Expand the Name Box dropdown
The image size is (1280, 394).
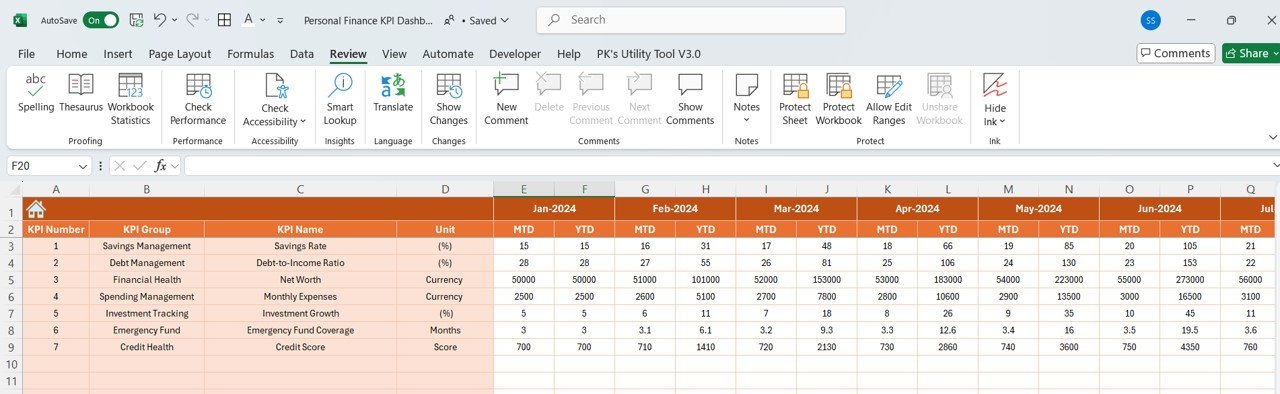coord(82,166)
